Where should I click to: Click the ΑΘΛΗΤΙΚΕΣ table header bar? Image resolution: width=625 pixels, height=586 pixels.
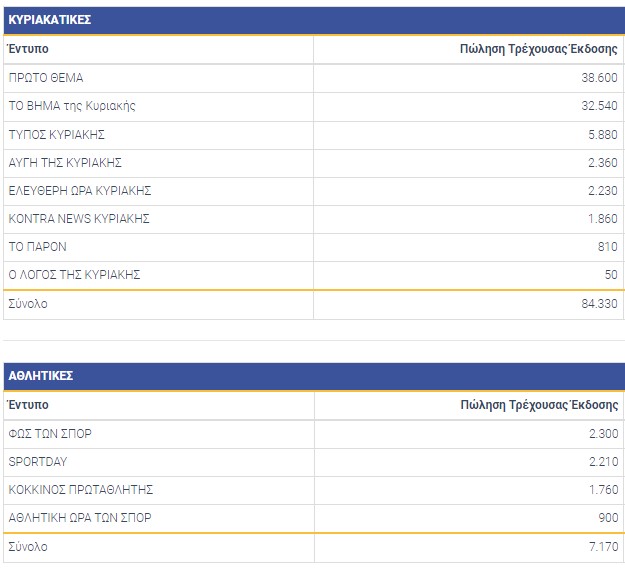tap(313, 376)
